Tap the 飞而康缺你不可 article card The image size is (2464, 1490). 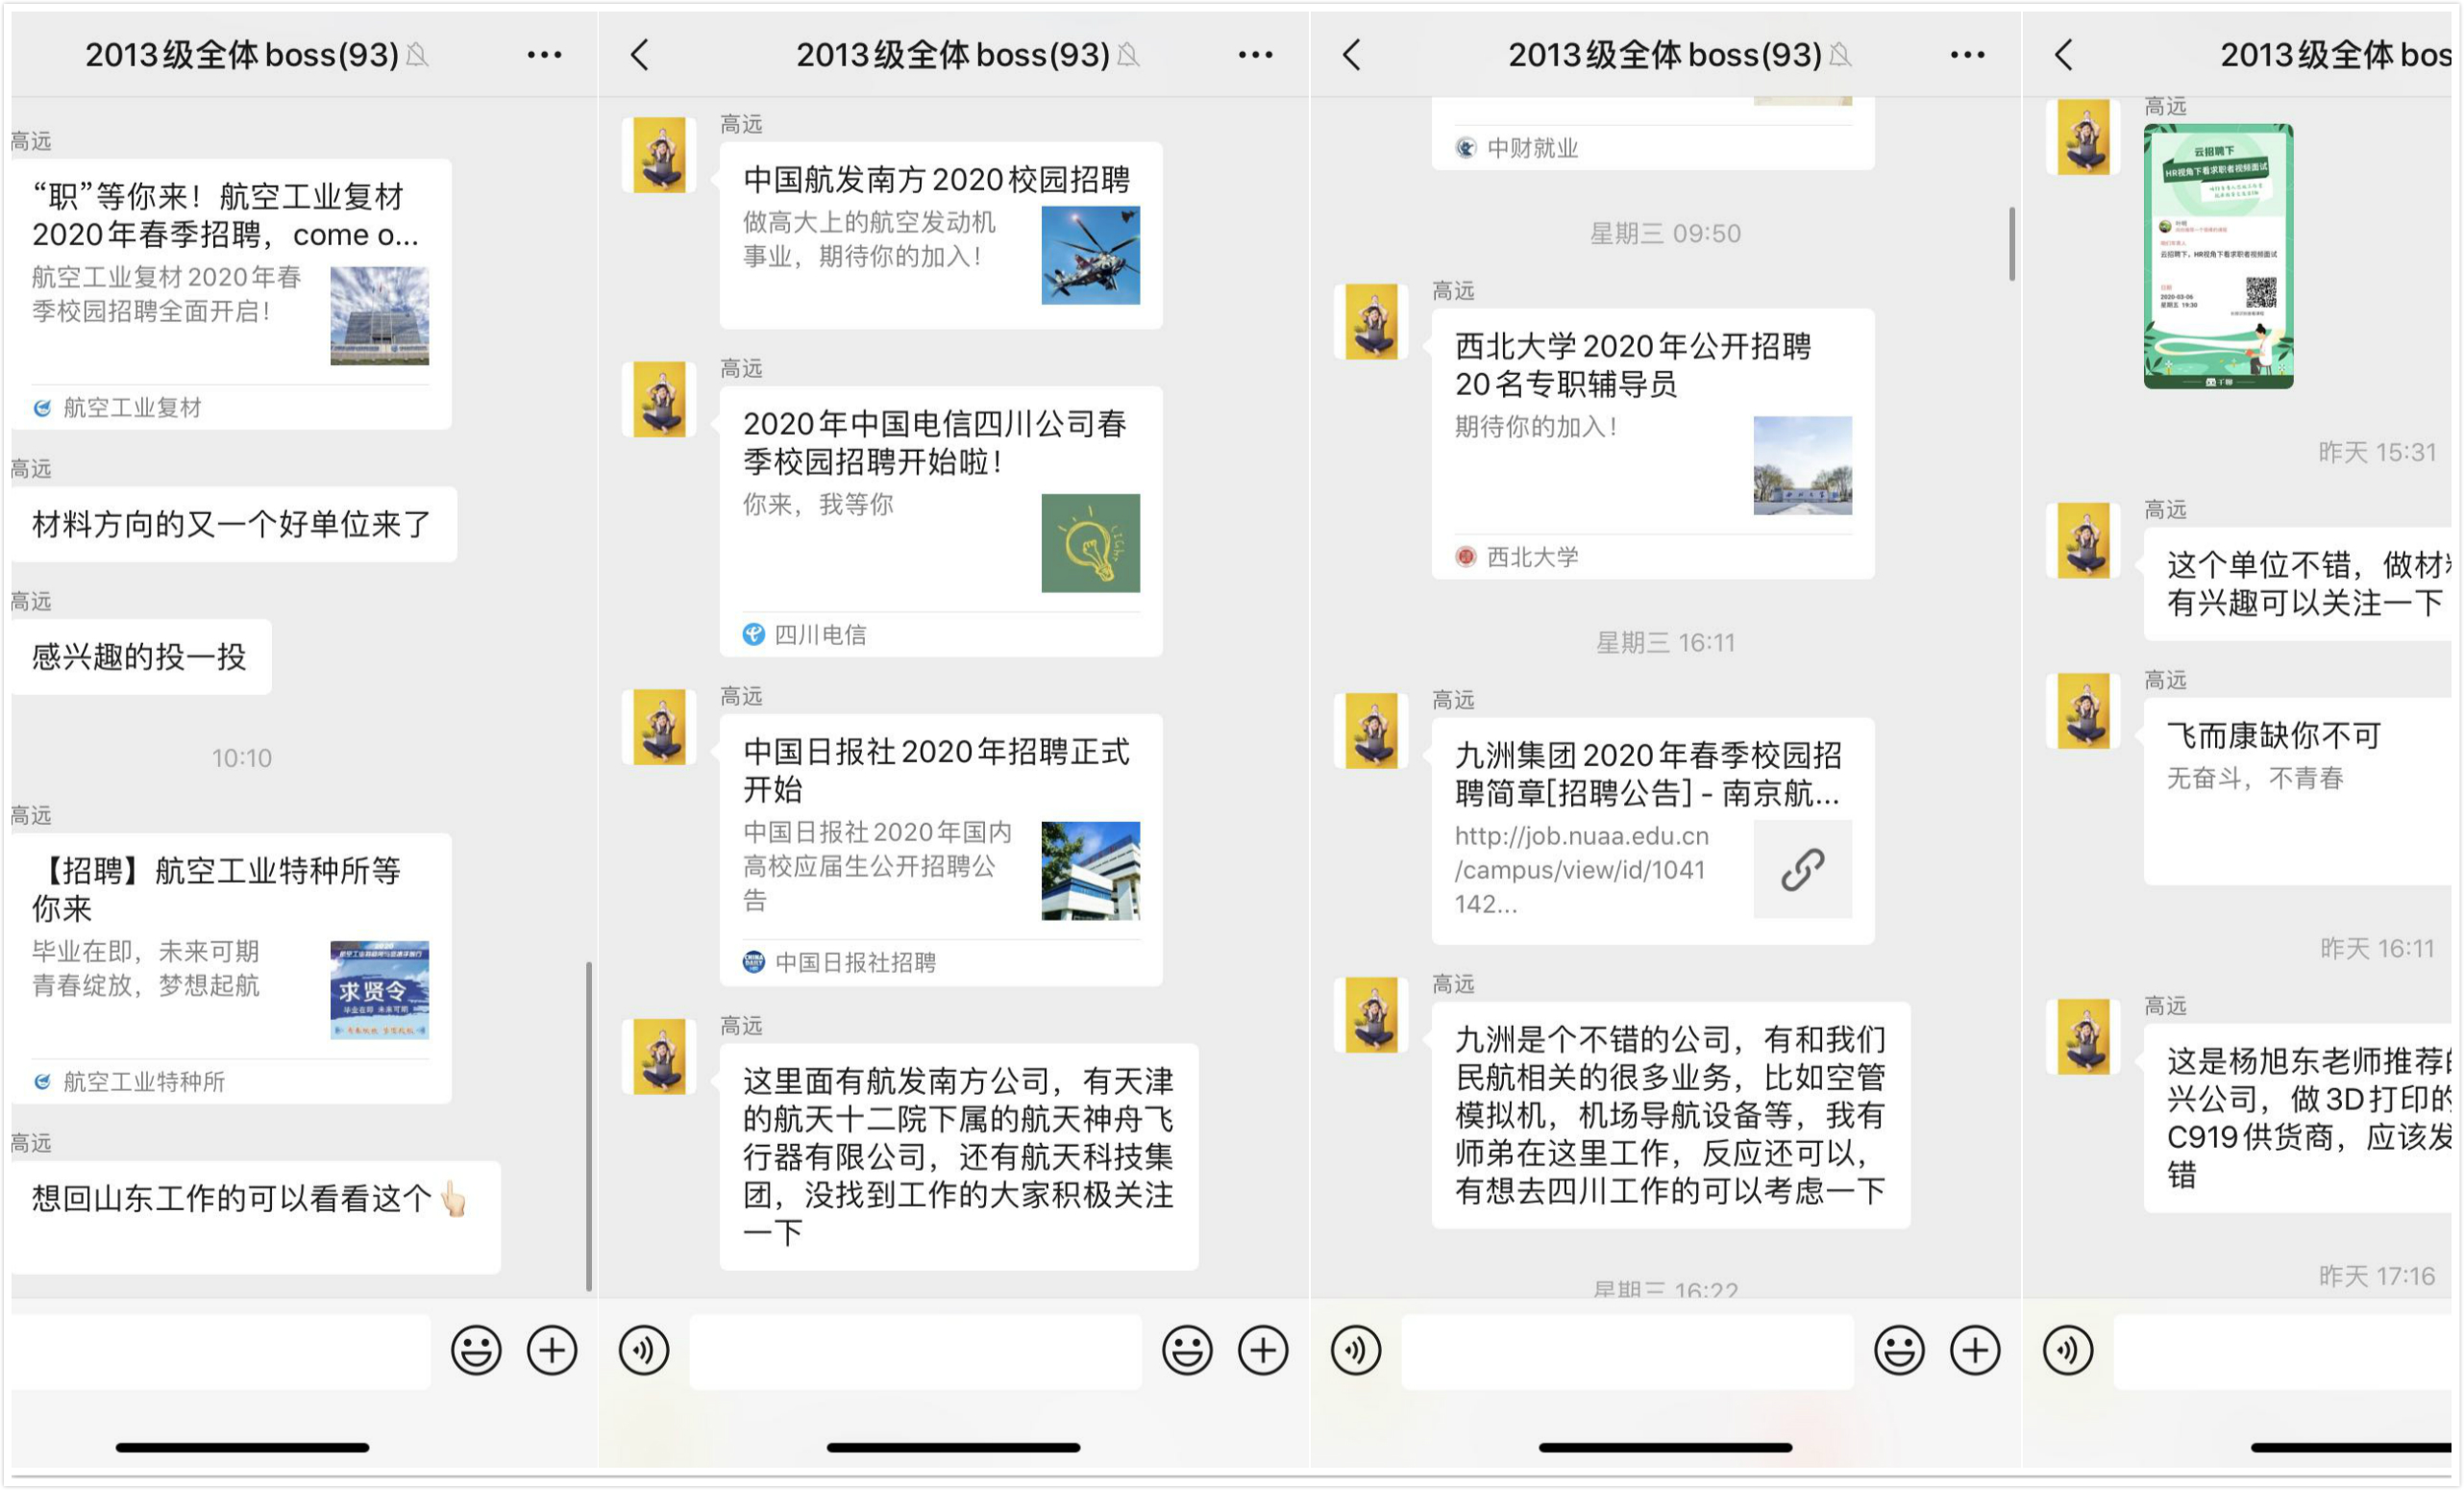coord(2300,790)
